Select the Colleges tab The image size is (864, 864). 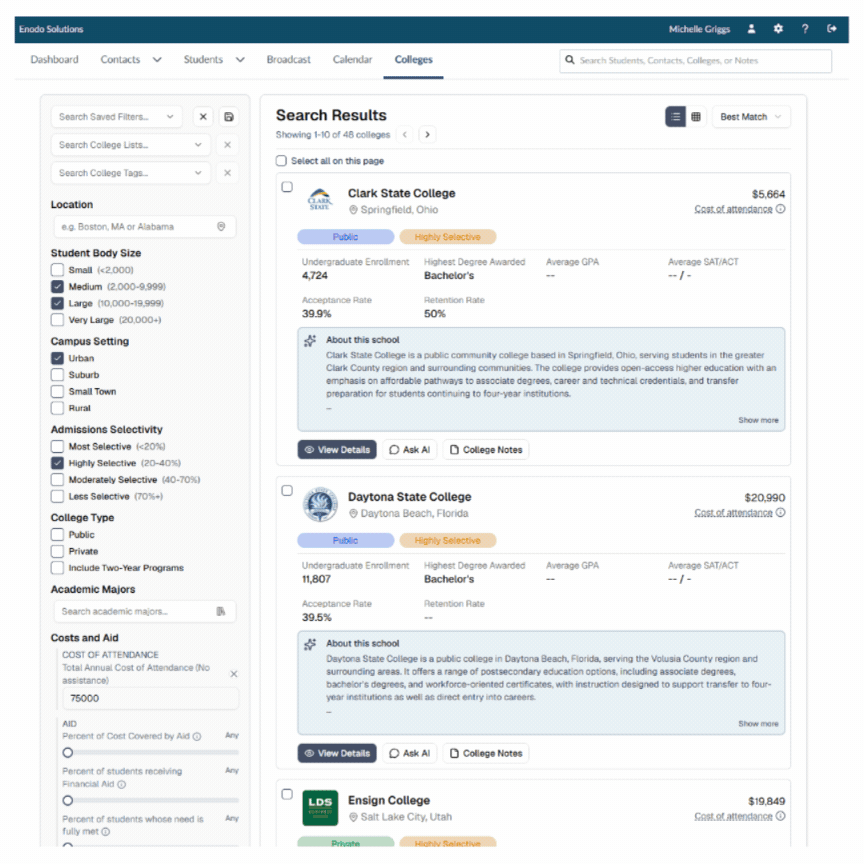pyautogui.click(x=413, y=60)
